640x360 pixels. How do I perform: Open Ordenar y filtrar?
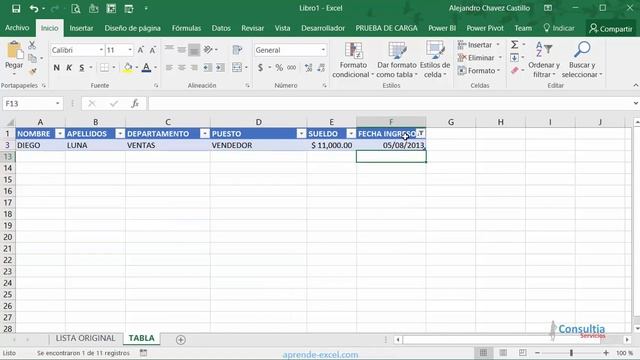pos(544,60)
